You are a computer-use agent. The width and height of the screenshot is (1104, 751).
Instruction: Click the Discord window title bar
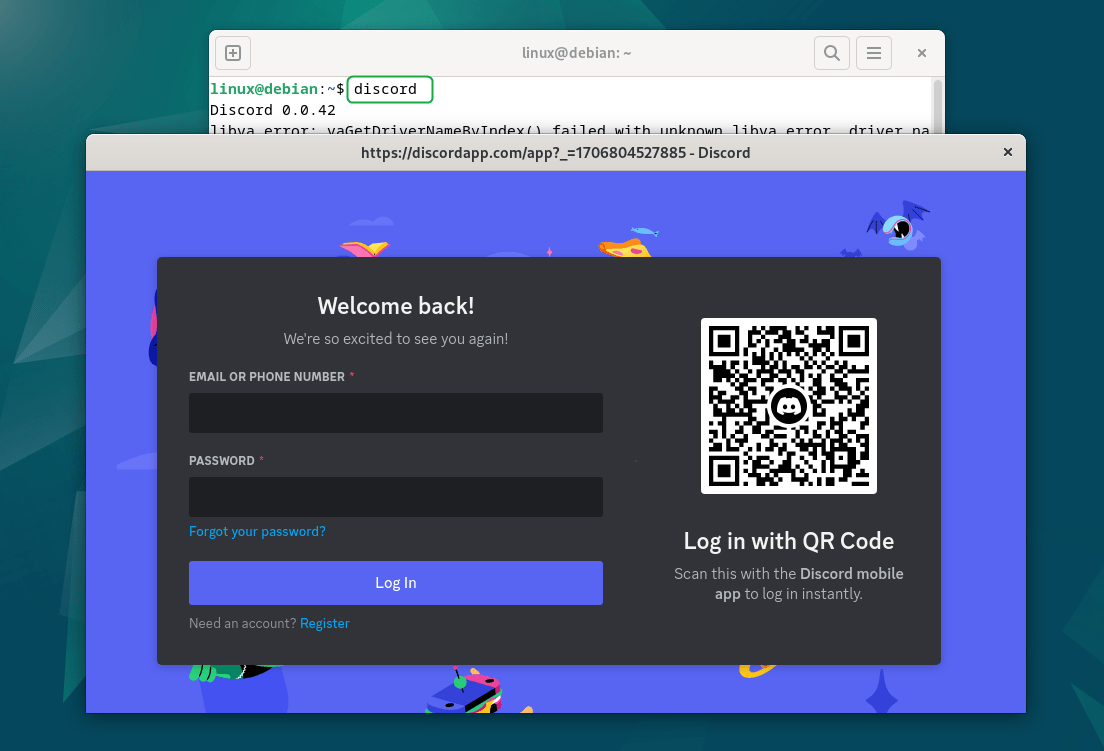click(x=555, y=152)
